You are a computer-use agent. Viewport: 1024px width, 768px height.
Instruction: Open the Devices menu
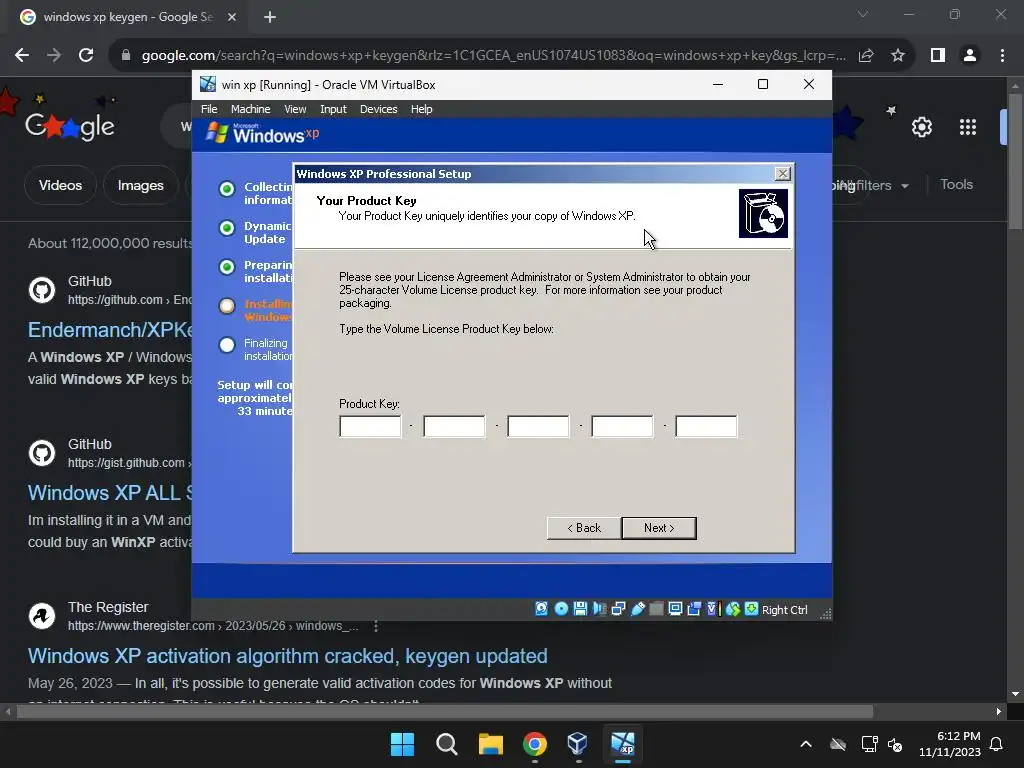coord(379,109)
